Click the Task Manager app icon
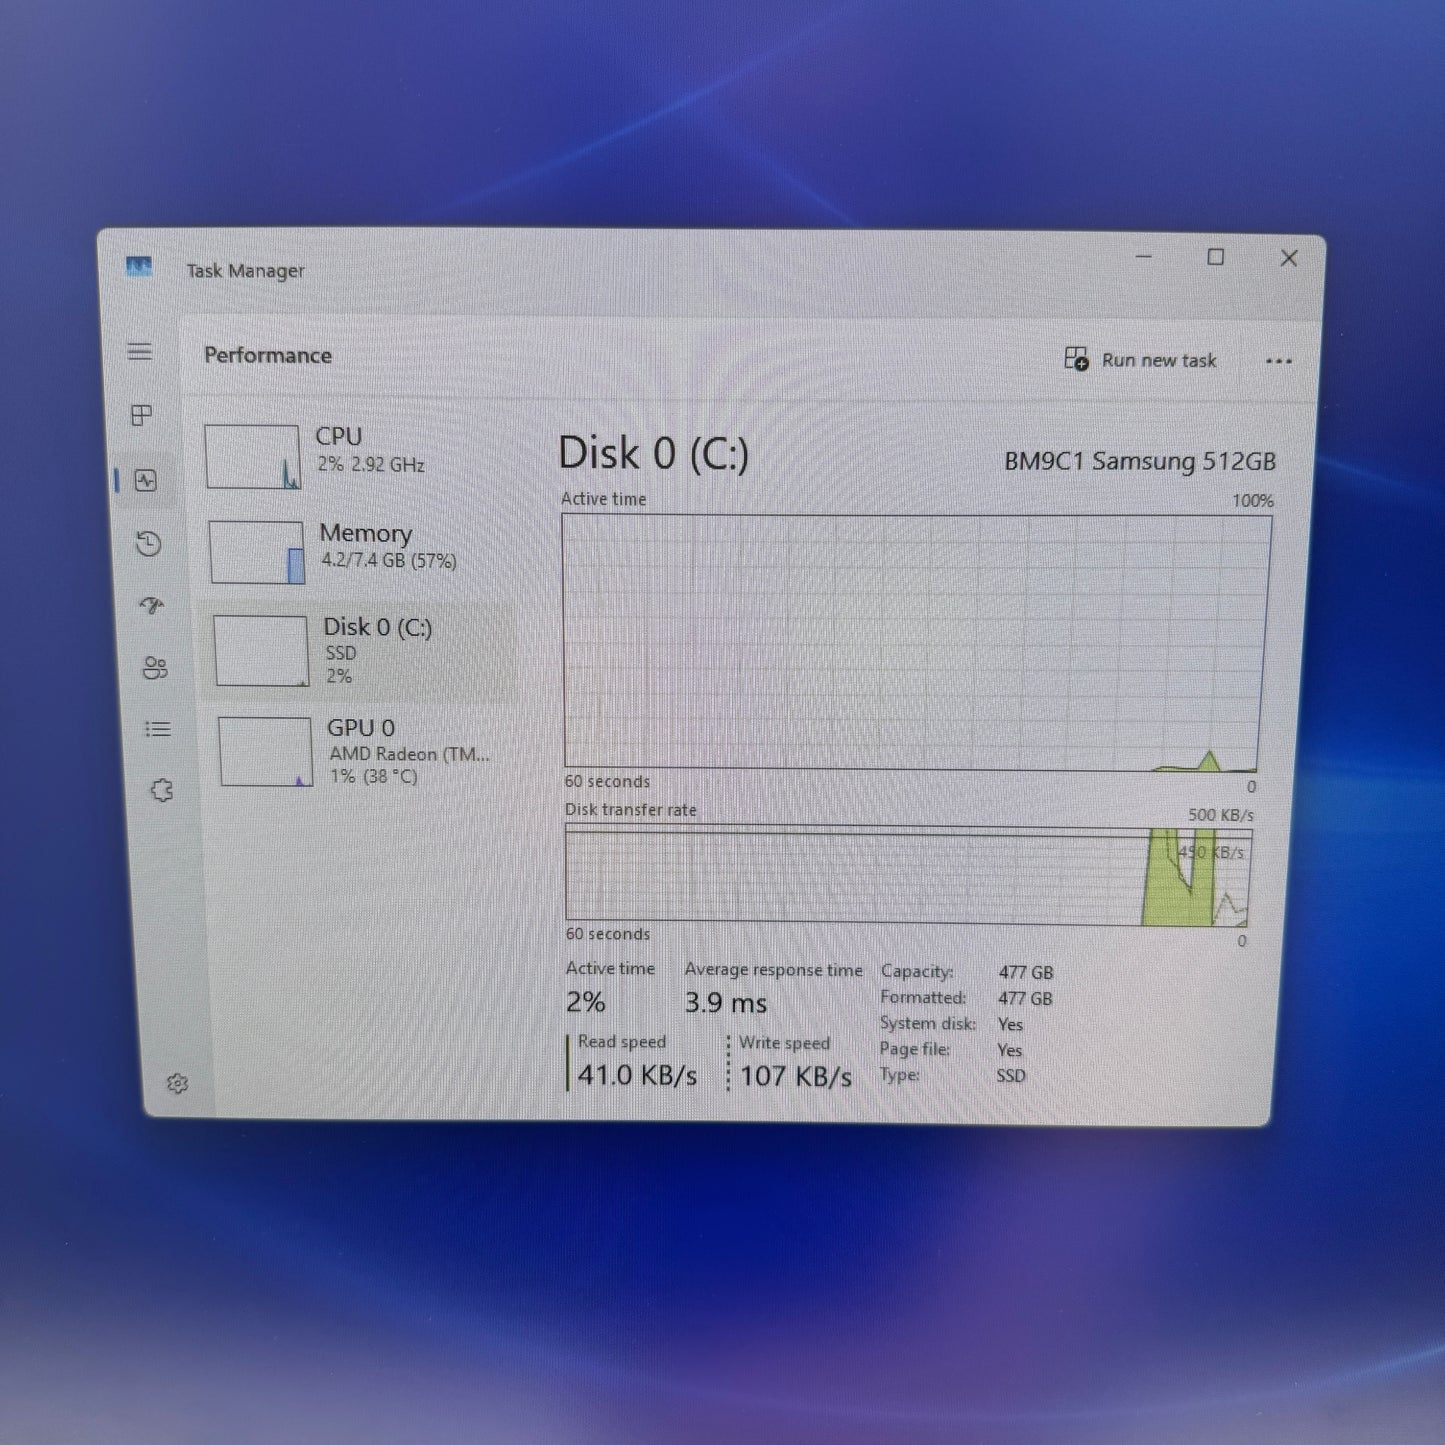 click(x=139, y=267)
